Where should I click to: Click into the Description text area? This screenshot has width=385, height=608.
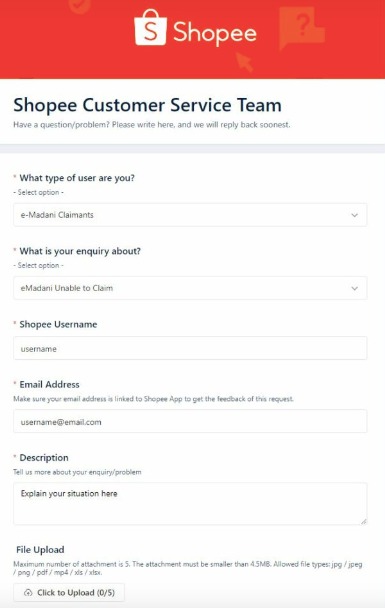pos(190,504)
